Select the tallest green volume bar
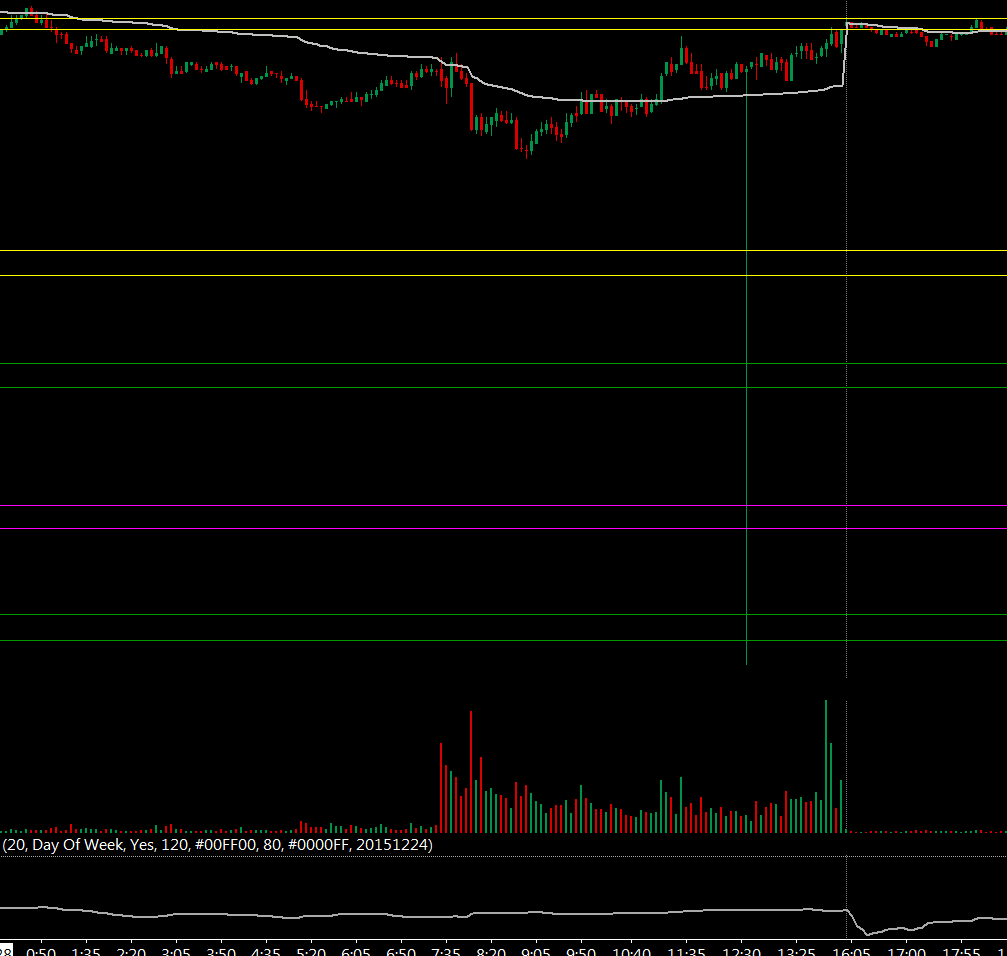 point(826,767)
